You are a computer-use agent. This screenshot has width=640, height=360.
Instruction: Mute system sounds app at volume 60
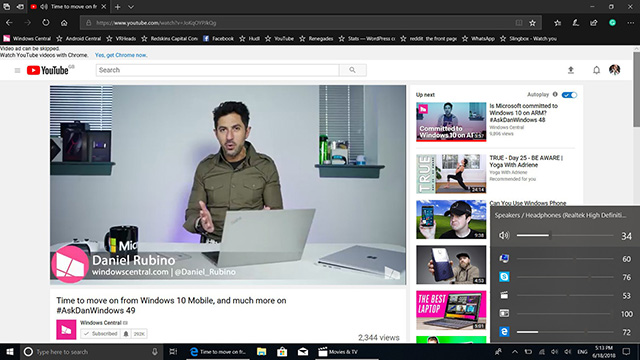[504, 258]
